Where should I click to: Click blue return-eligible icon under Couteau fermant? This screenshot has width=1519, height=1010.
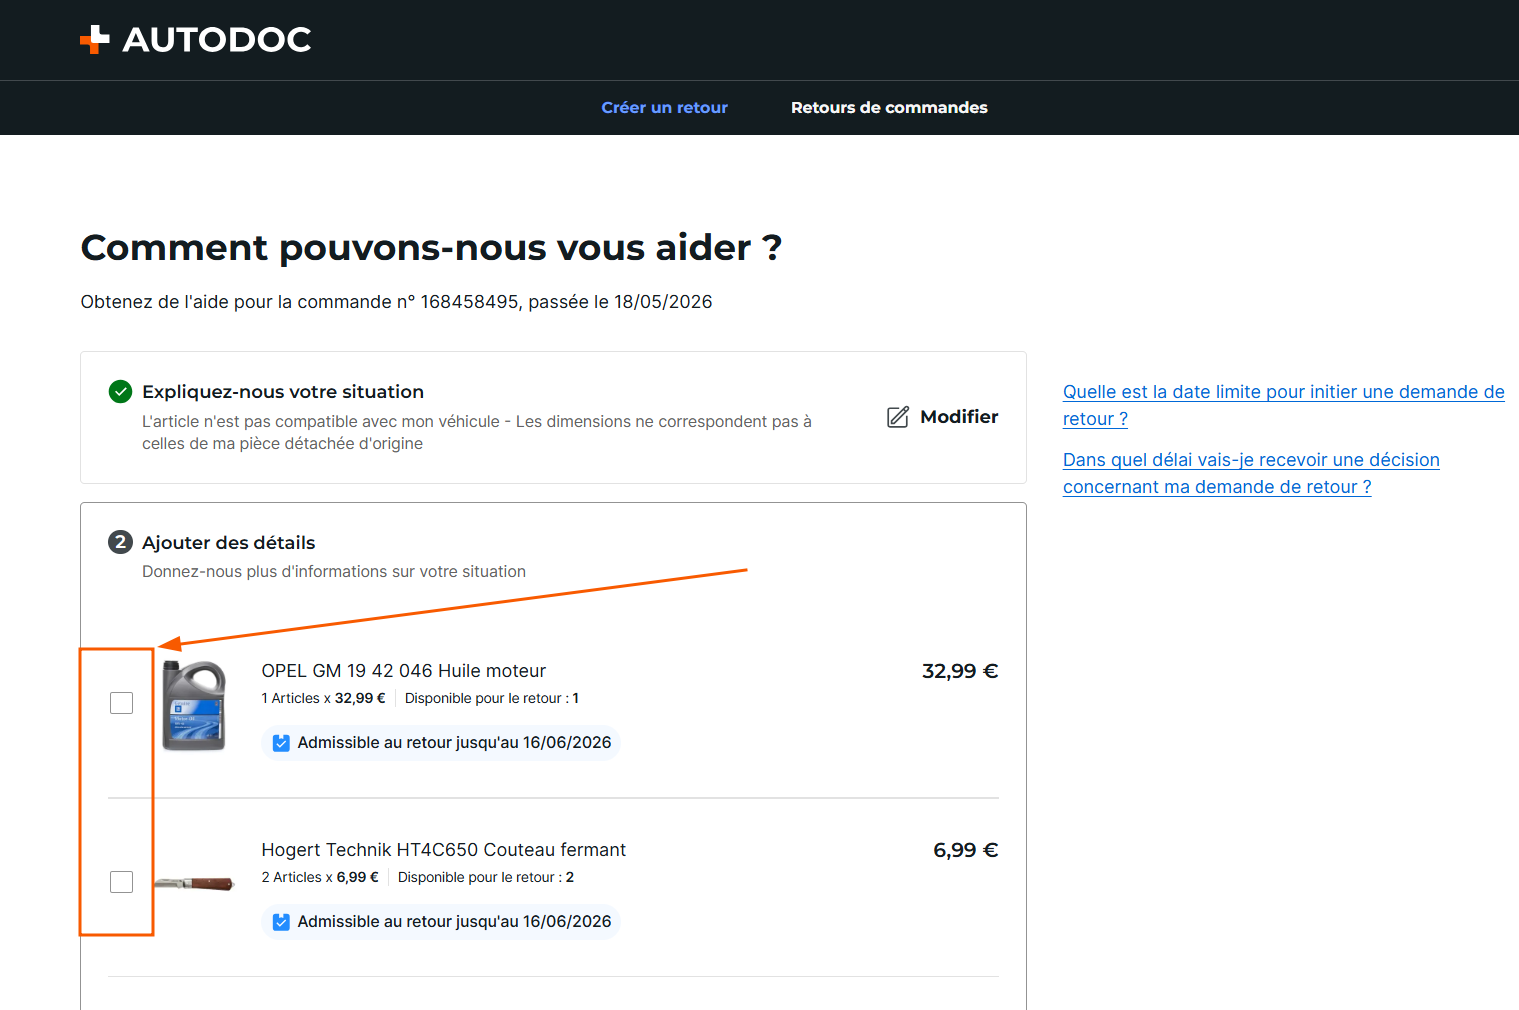(x=281, y=922)
